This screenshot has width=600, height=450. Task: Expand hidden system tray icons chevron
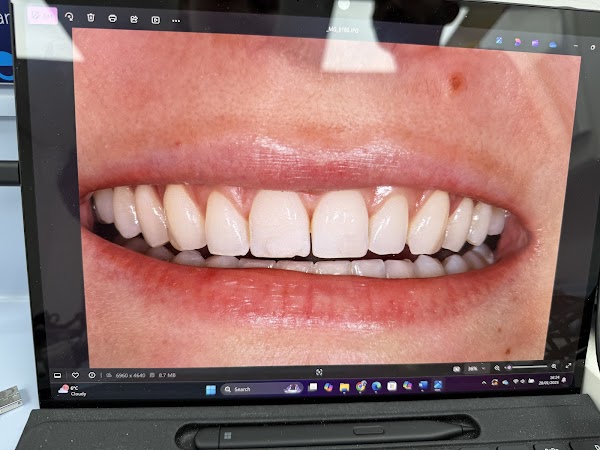pos(483,383)
